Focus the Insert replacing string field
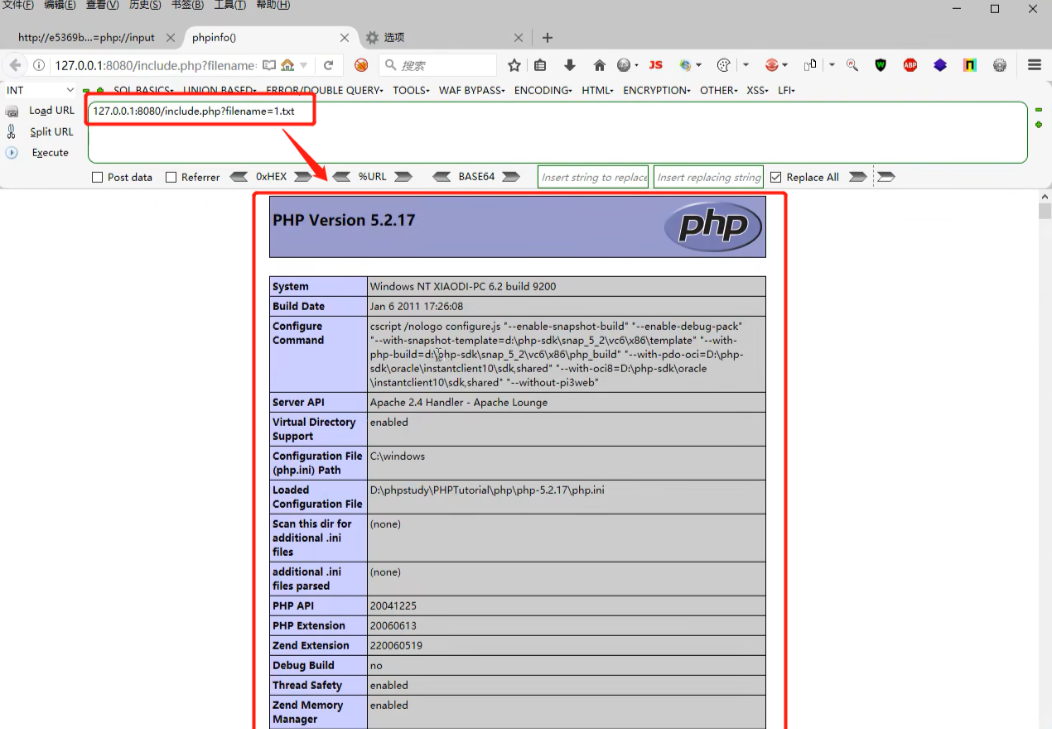The width and height of the screenshot is (1052, 729). pos(708,177)
